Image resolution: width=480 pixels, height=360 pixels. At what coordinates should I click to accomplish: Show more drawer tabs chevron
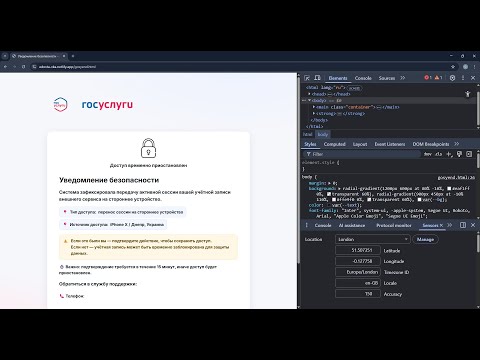(x=450, y=225)
